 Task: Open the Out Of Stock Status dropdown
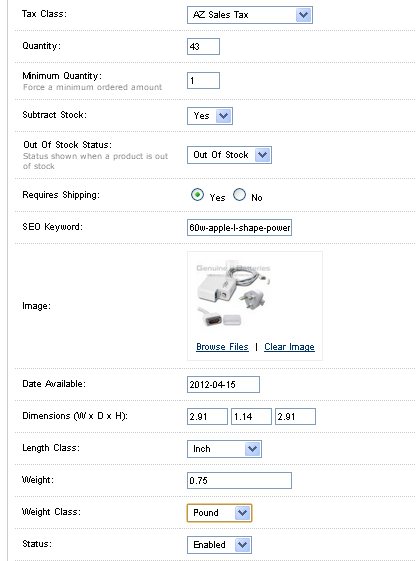[229, 155]
